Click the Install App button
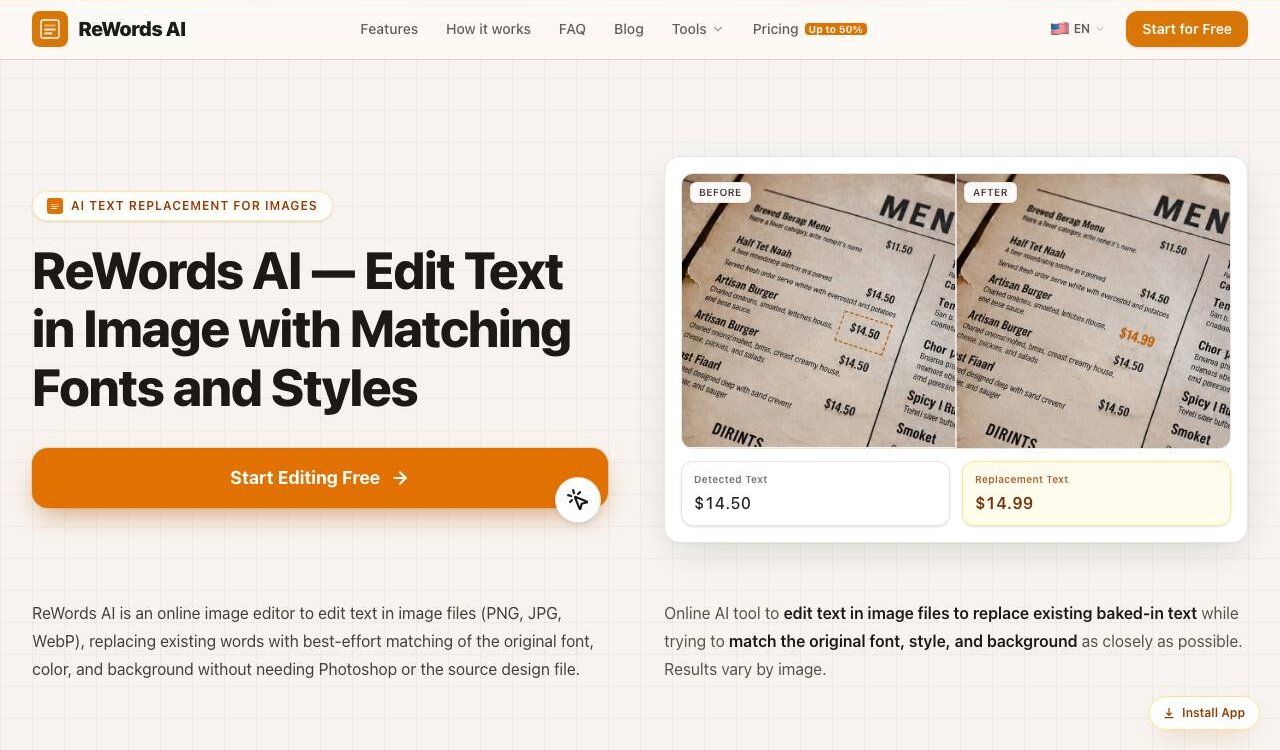 click(x=1203, y=713)
